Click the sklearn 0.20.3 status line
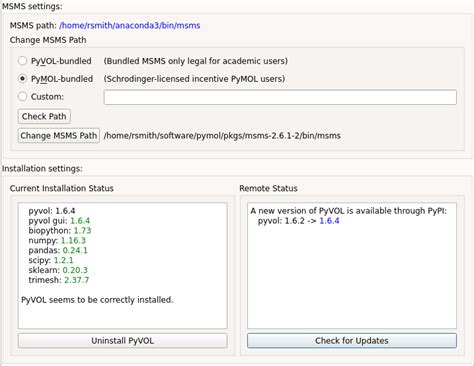474x366 pixels. pyautogui.click(x=58, y=270)
